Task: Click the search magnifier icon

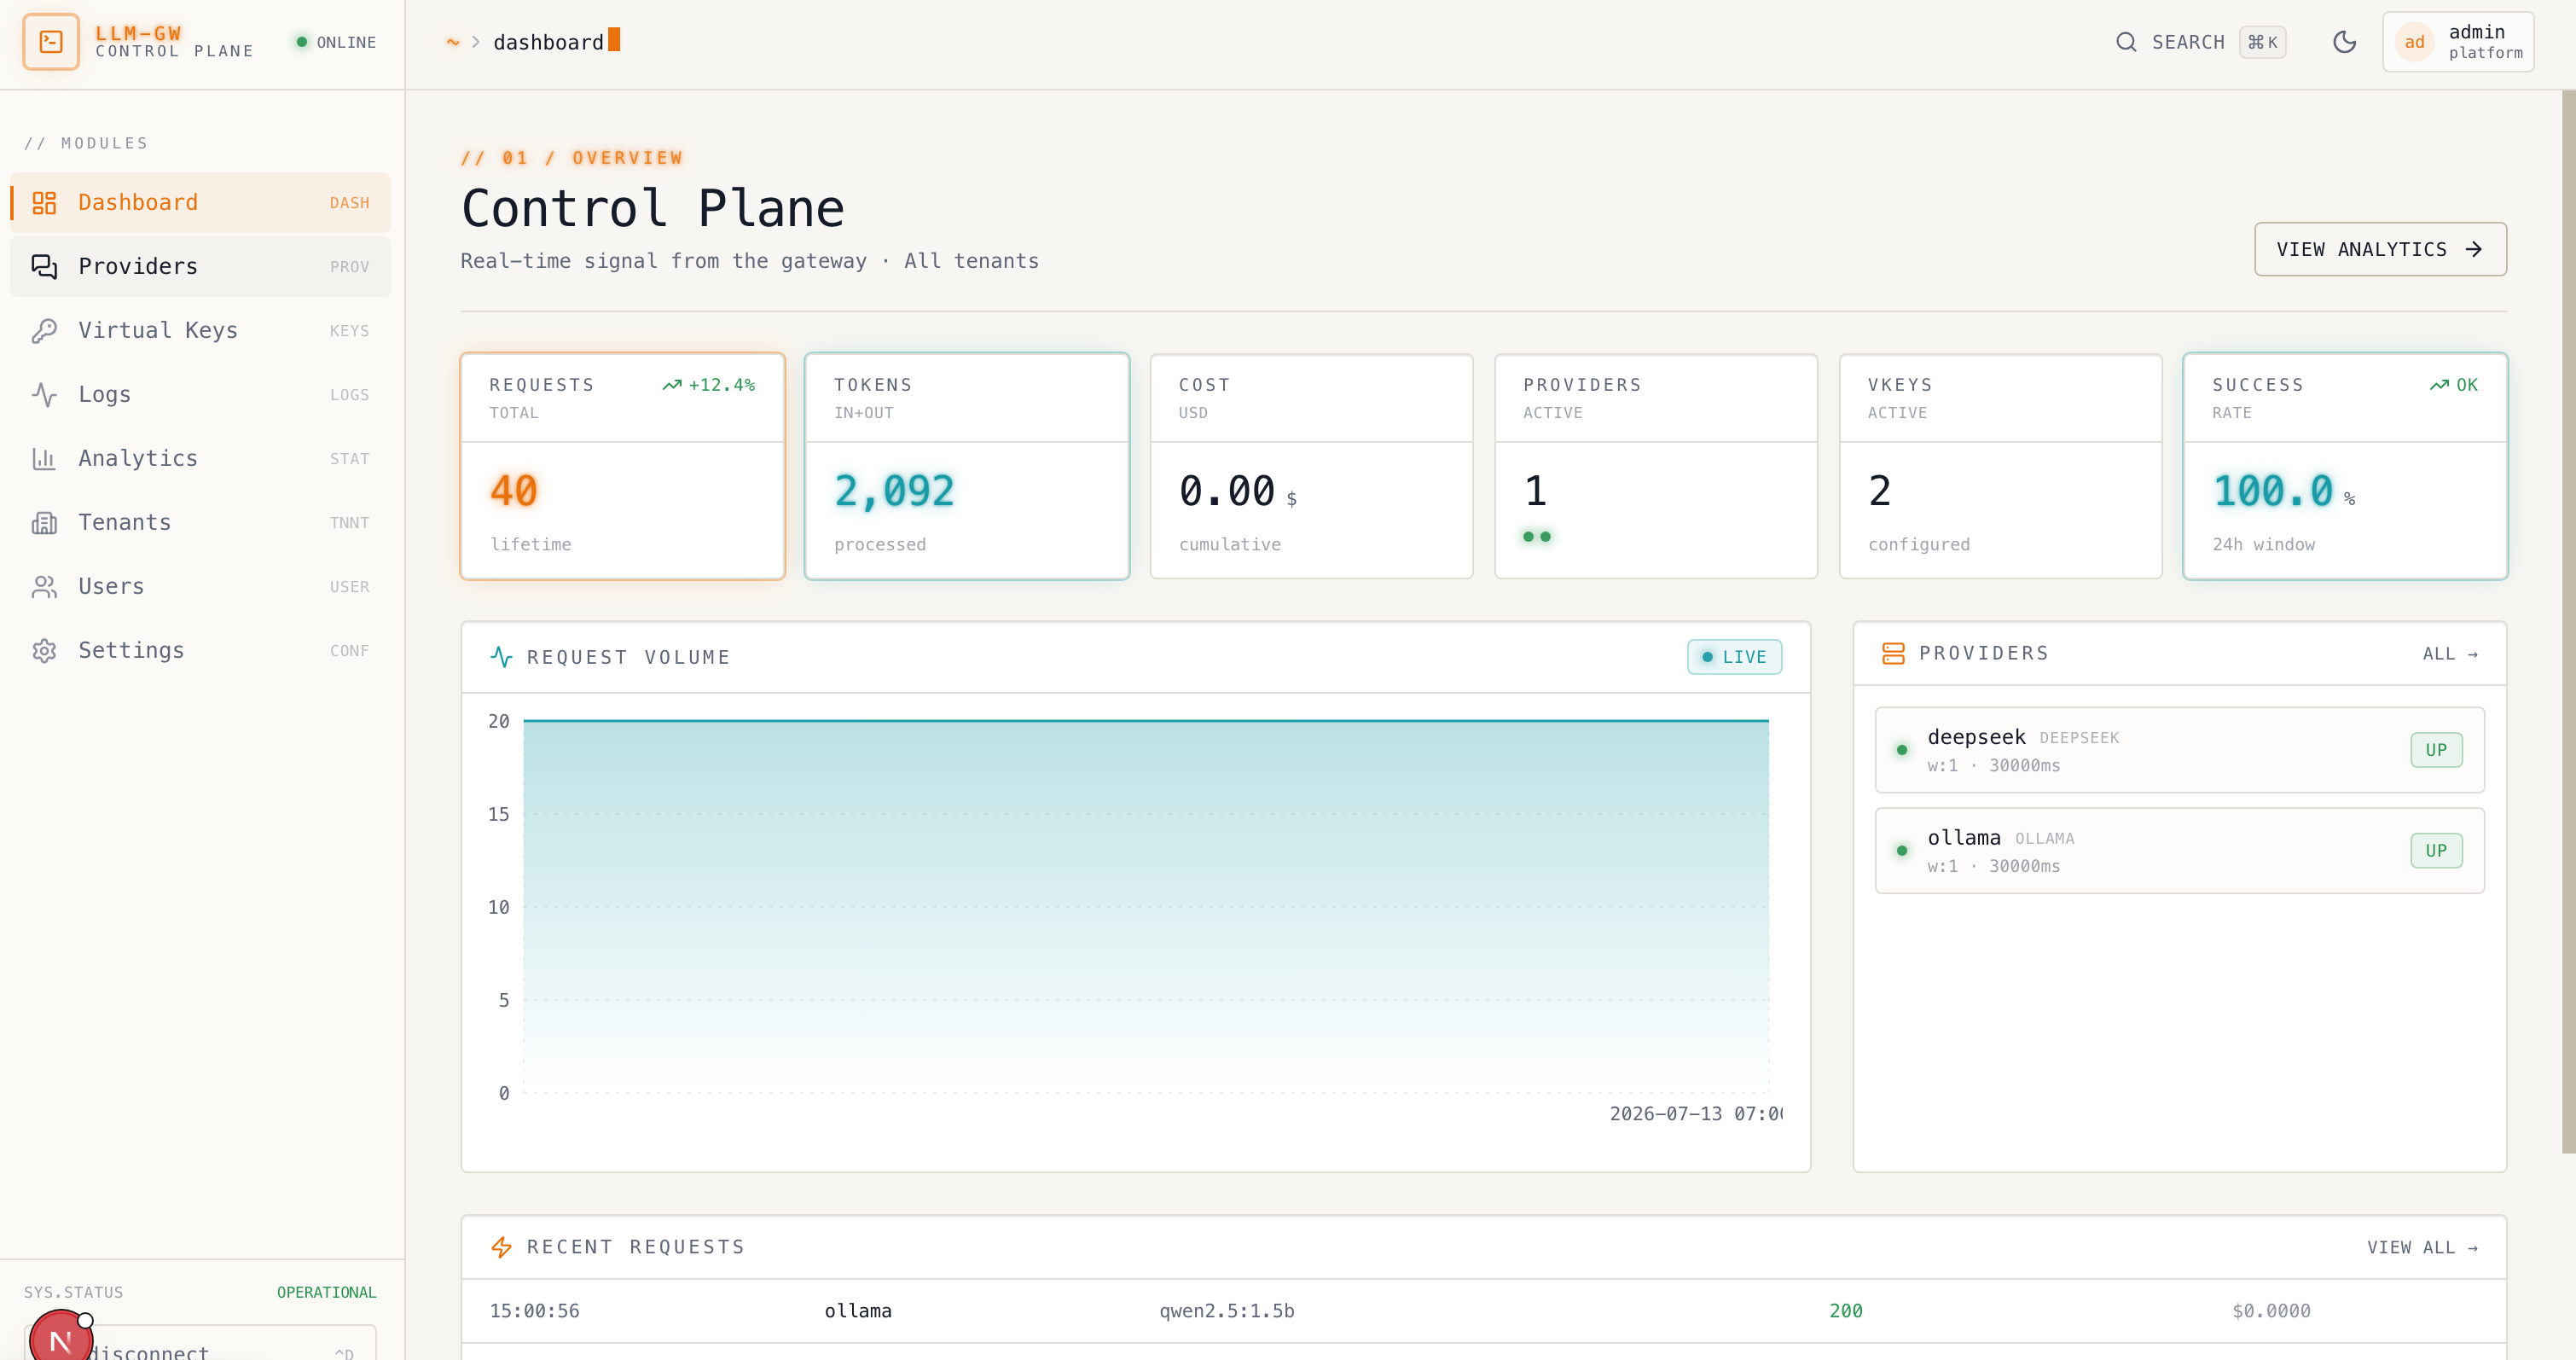Action: 2126,42
